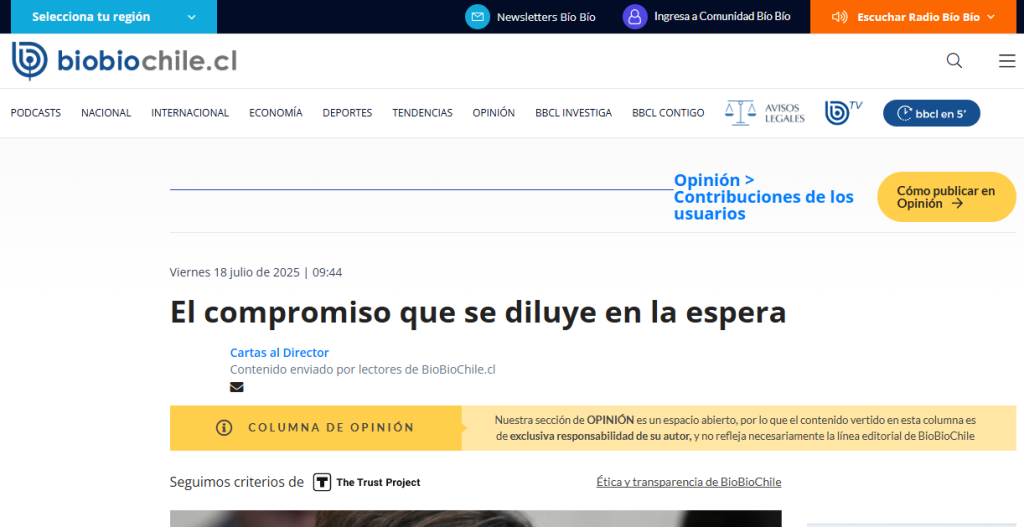
Task: Click the Comunidad user profile icon
Action: (x=635, y=17)
